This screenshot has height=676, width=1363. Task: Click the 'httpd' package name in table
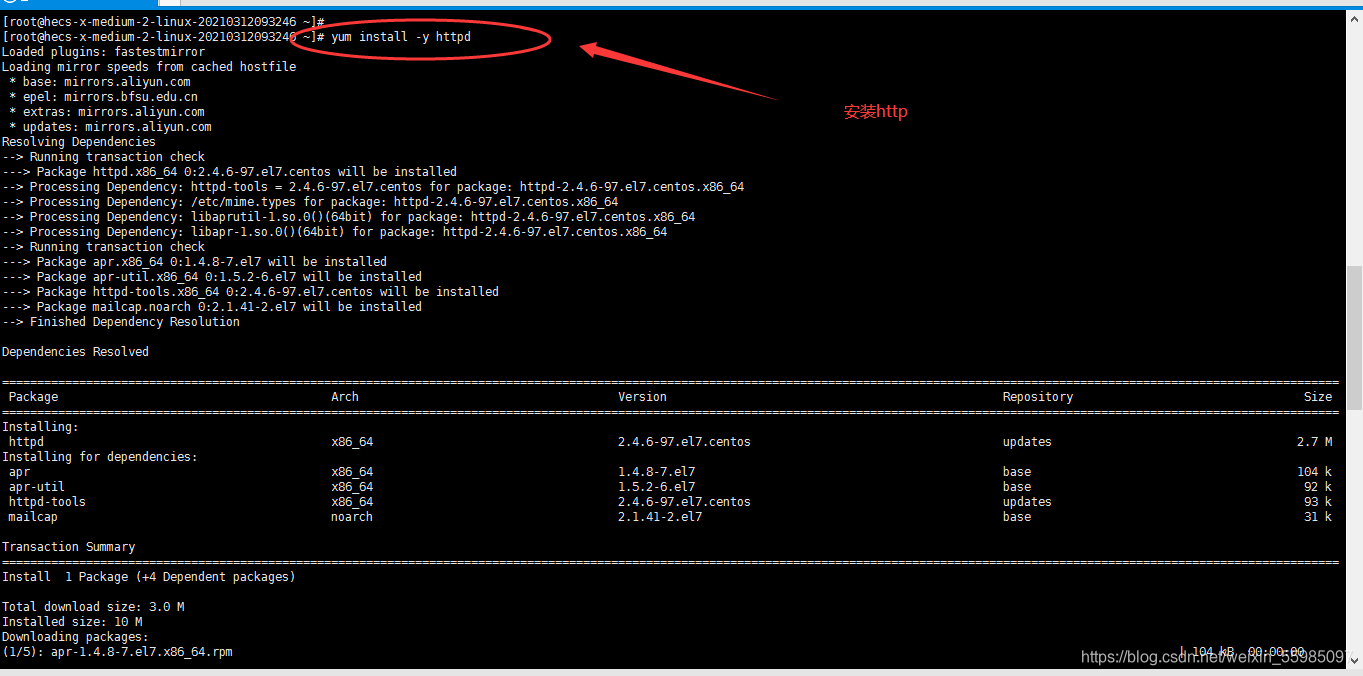26,442
